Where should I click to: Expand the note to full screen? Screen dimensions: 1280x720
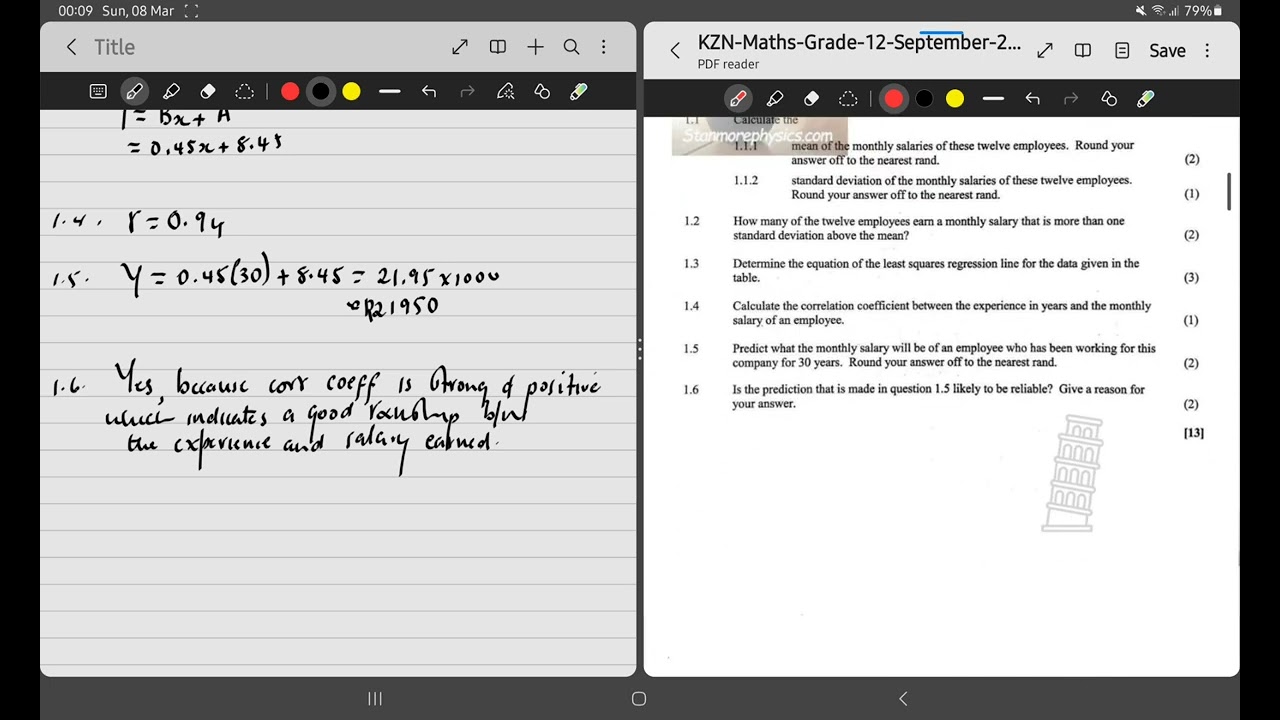pyautogui.click(x=460, y=47)
